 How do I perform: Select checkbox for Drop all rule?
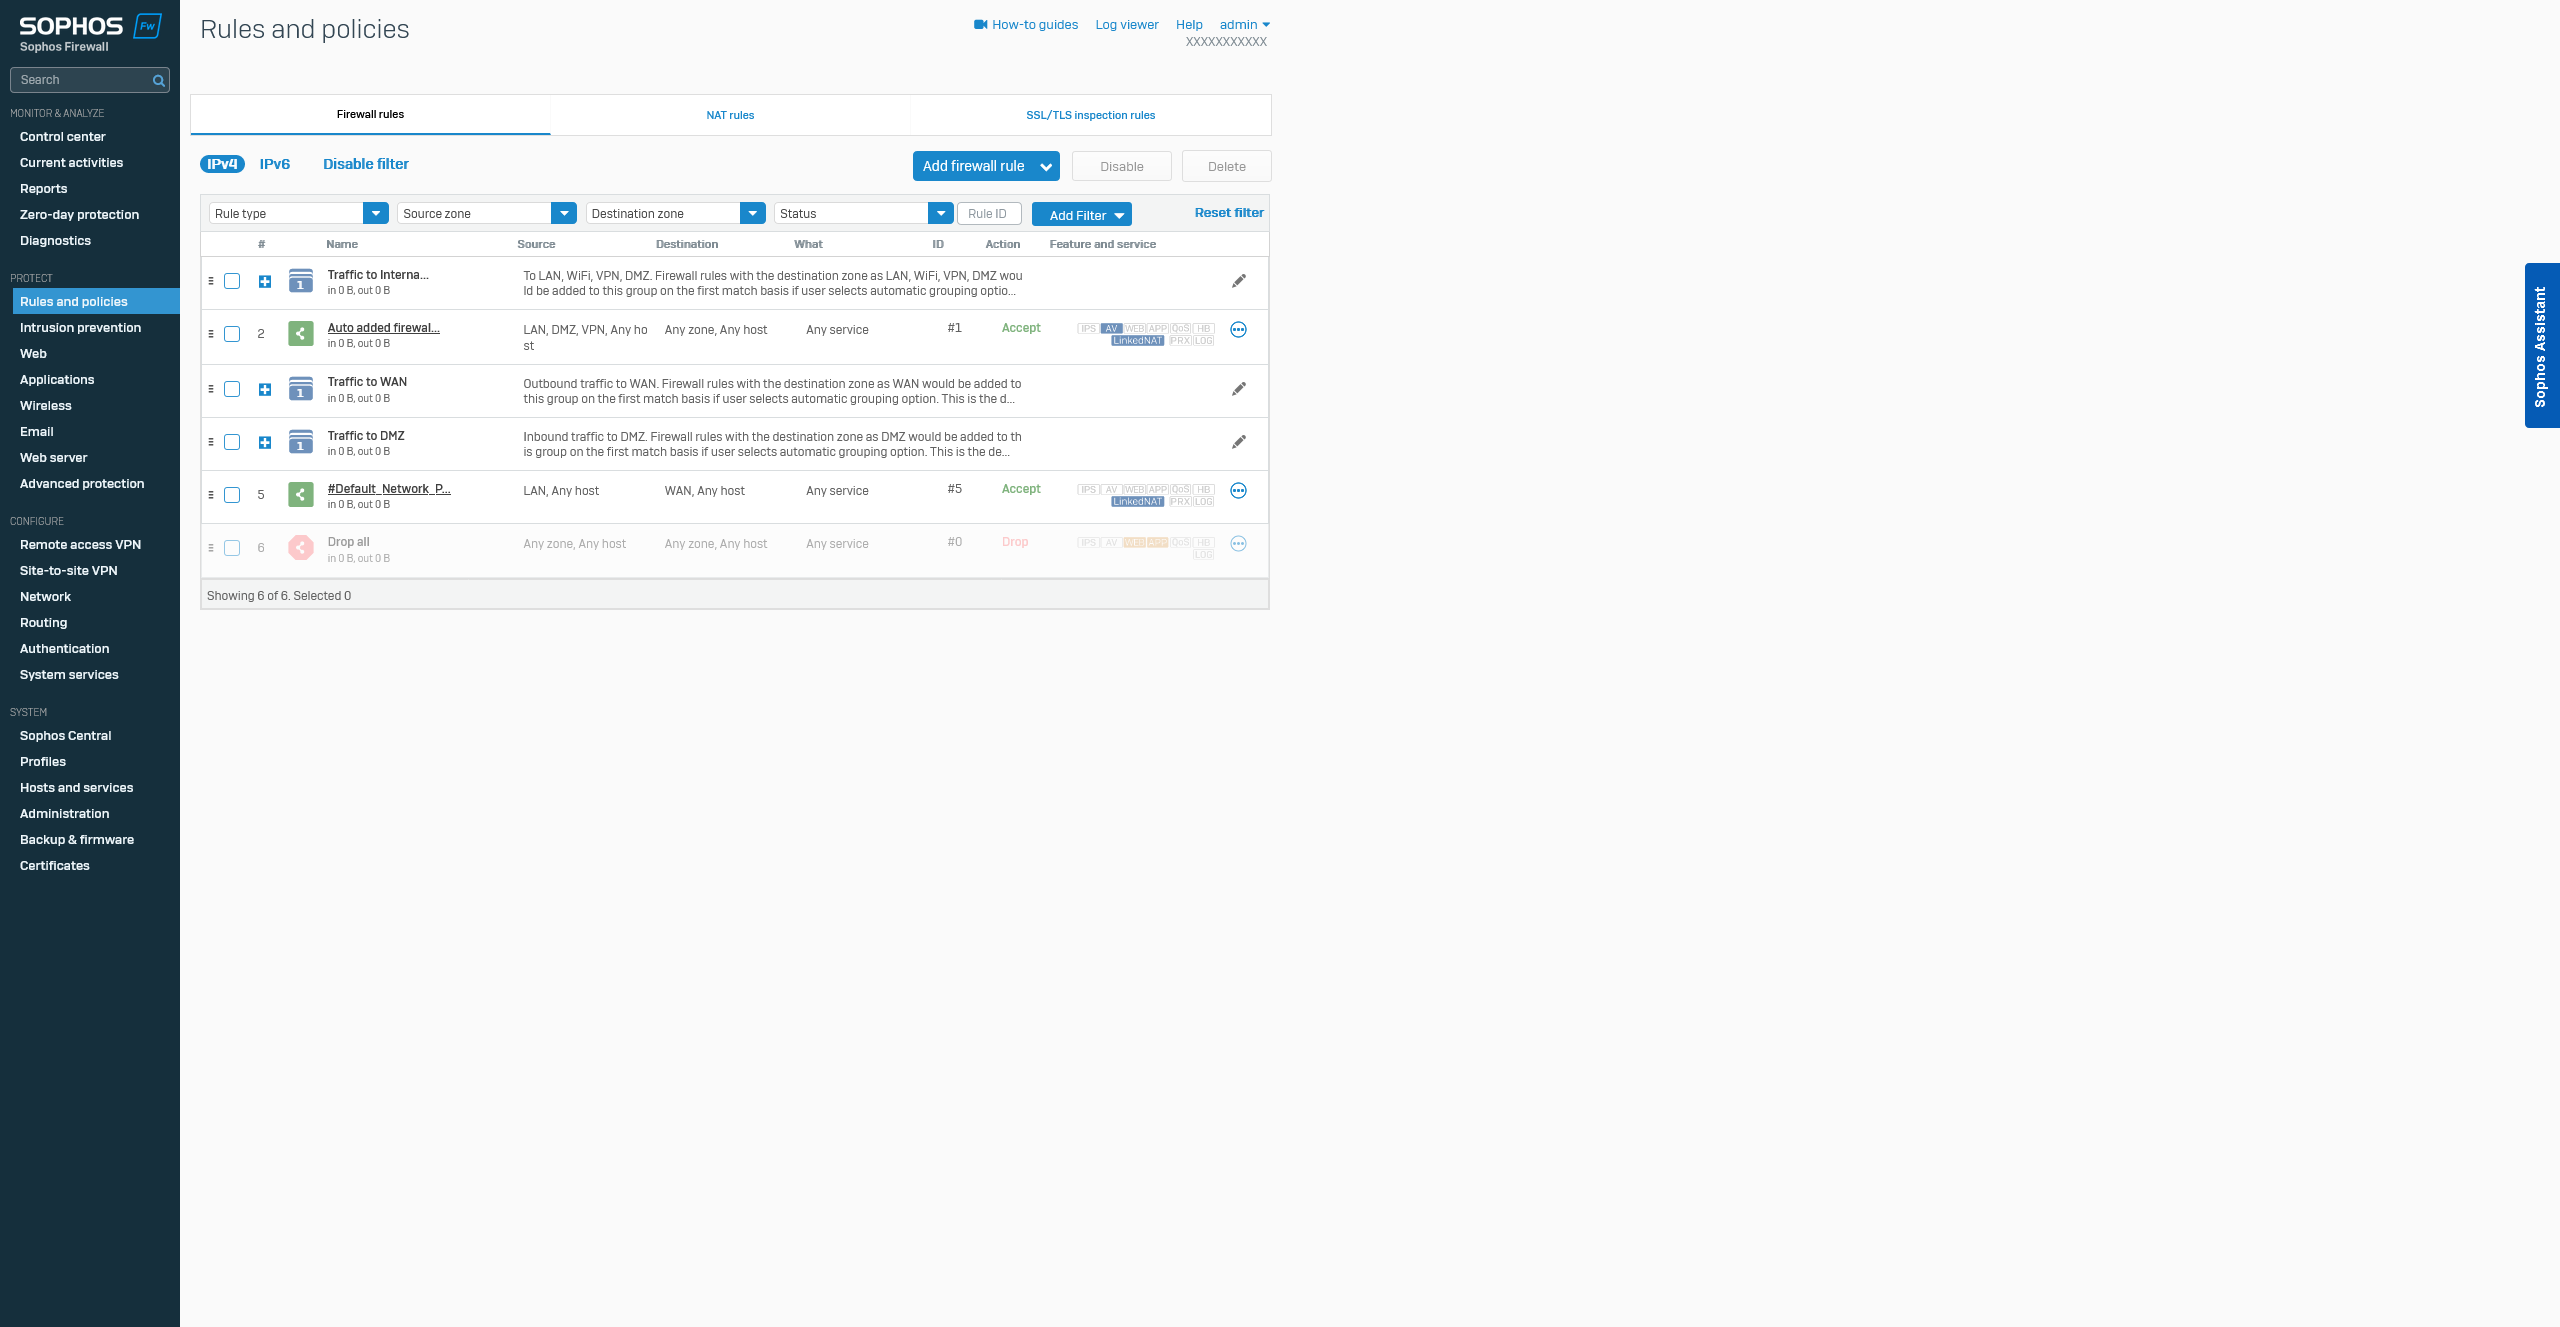[232, 548]
